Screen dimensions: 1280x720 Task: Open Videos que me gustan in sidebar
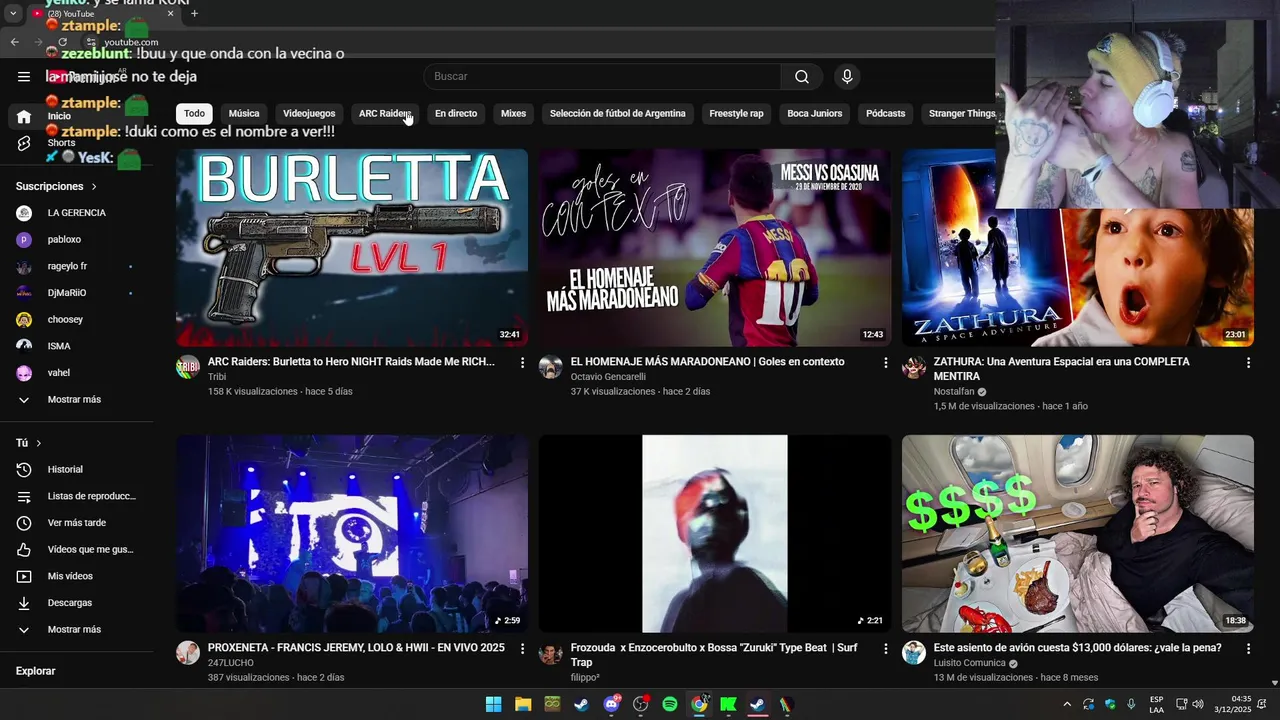tap(78, 549)
